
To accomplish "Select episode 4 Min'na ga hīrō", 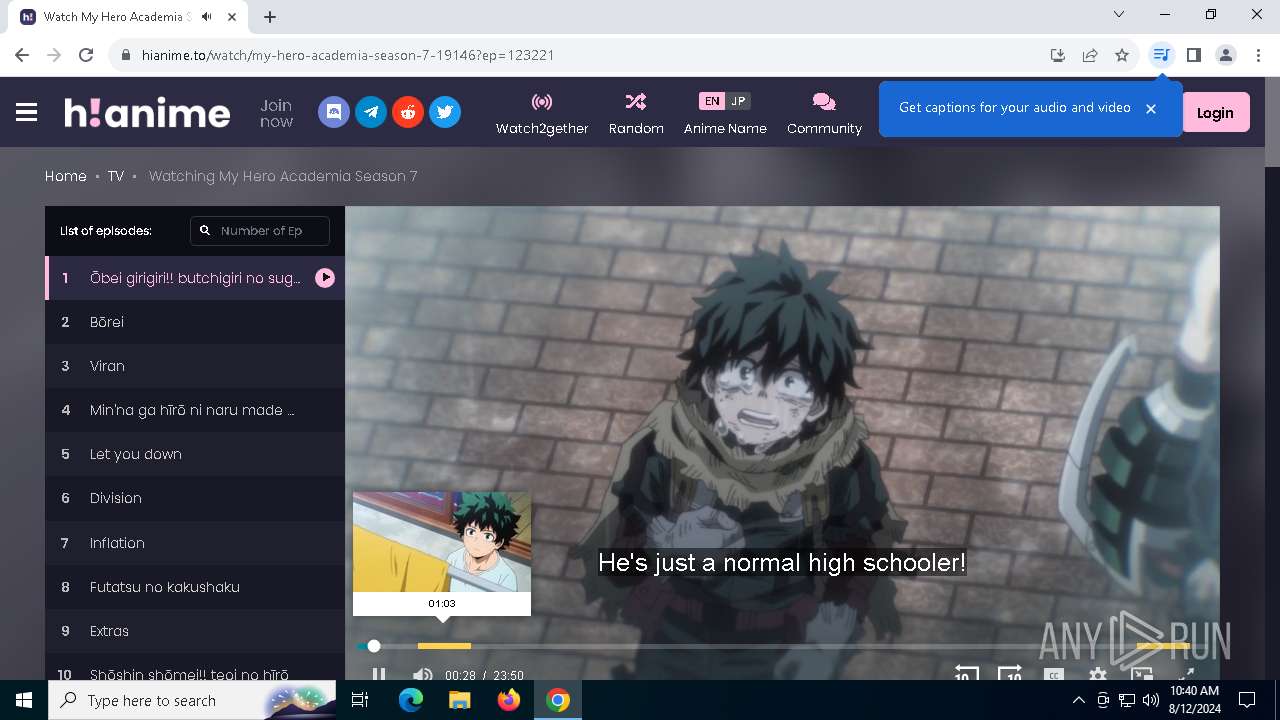I will pos(195,410).
